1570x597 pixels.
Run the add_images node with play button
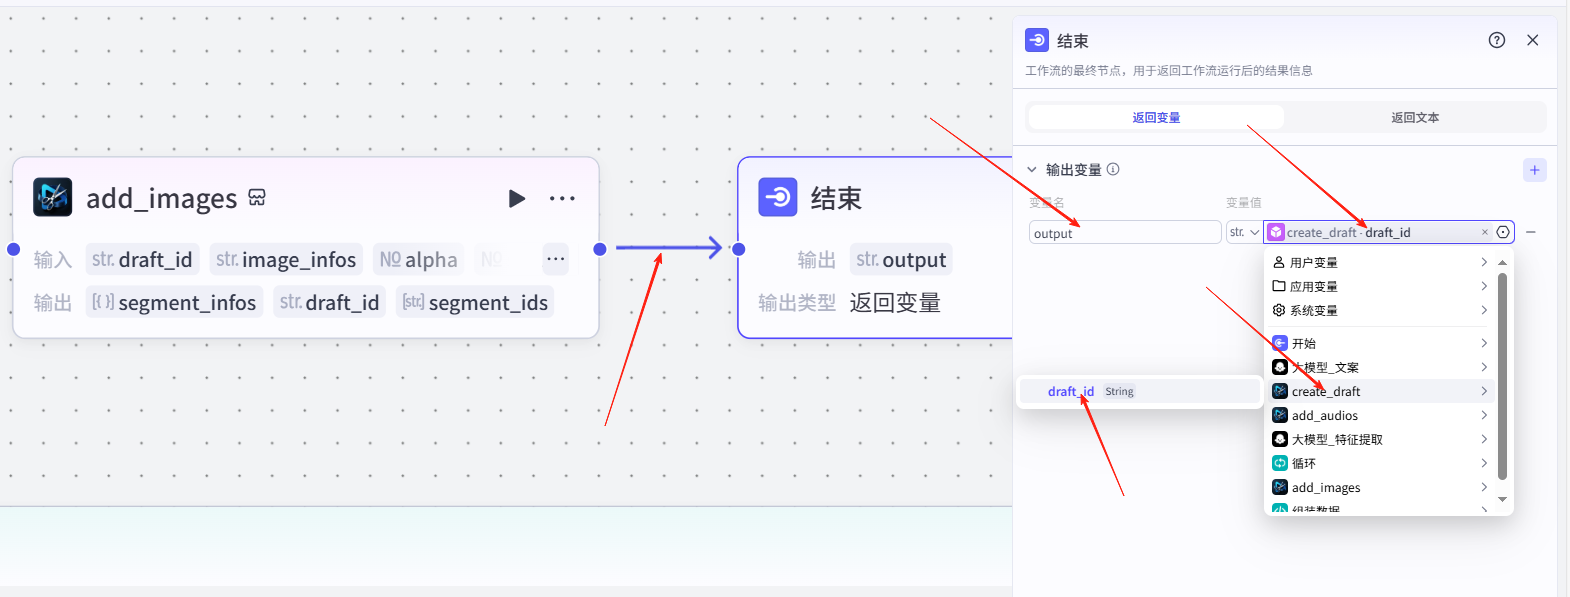pyautogui.click(x=516, y=198)
